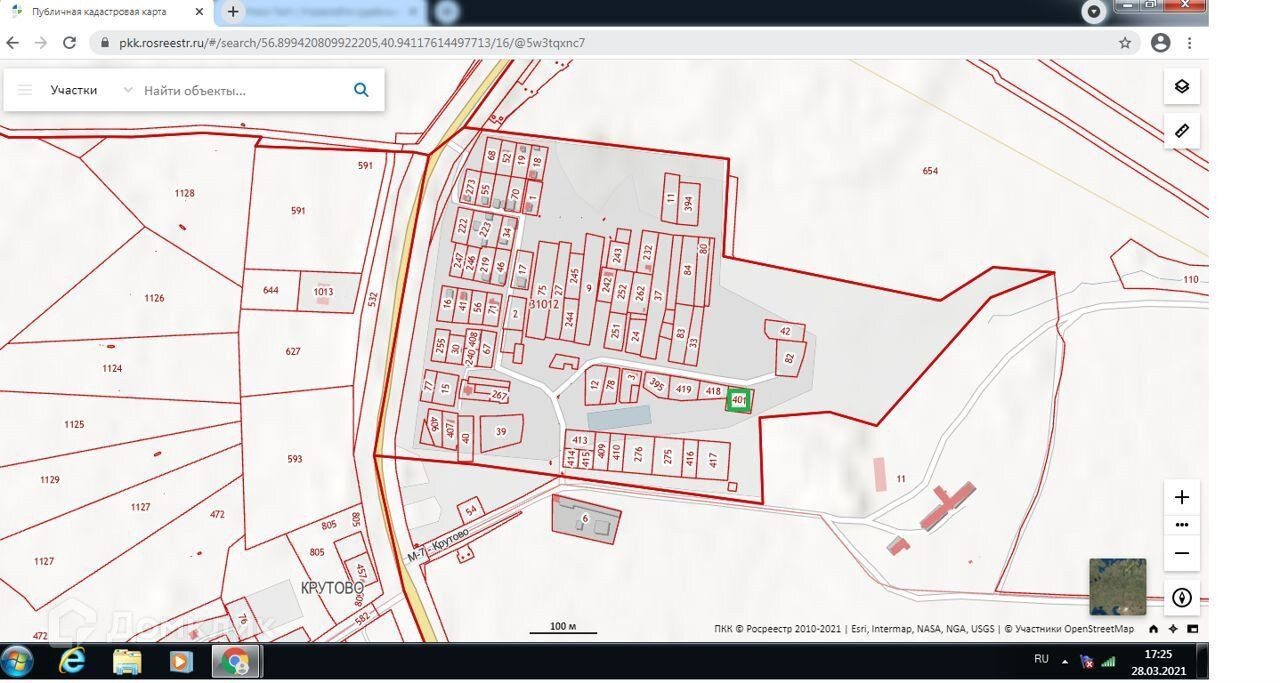The width and height of the screenshot is (1280, 683).
Task: Open the map layers panel
Action: (1181, 87)
